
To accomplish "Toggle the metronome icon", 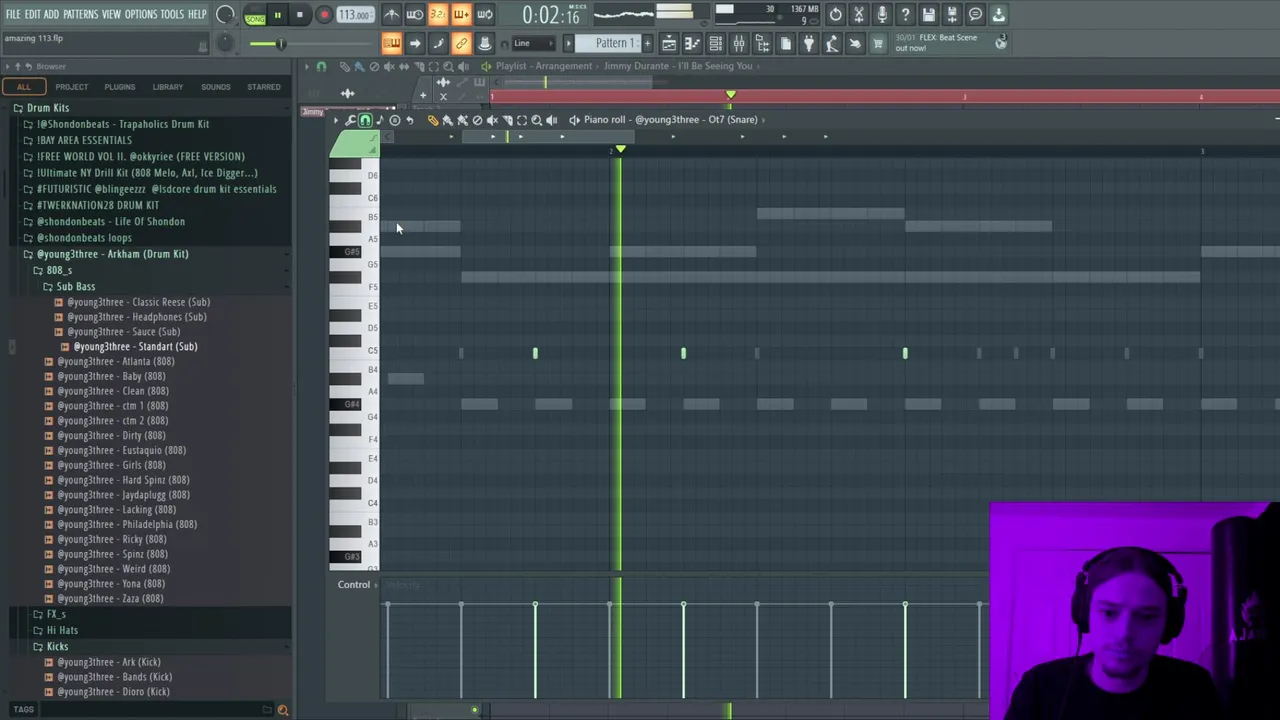I will click(391, 15).
